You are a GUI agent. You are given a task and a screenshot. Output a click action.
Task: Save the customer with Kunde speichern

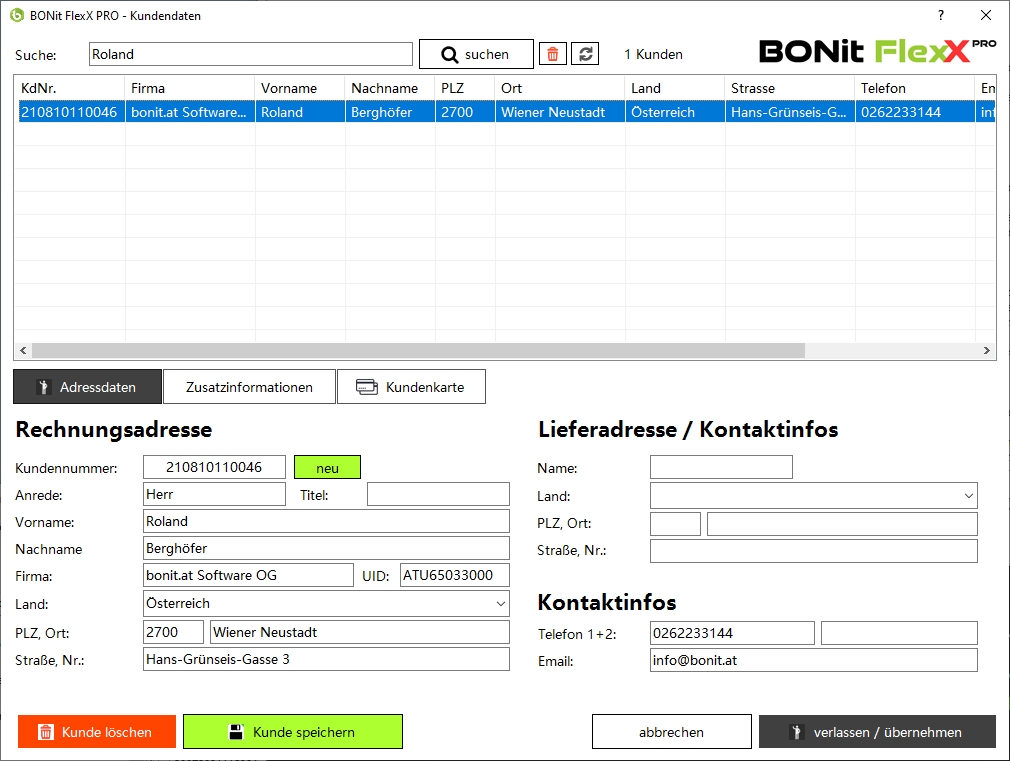(x=292, y=732)
